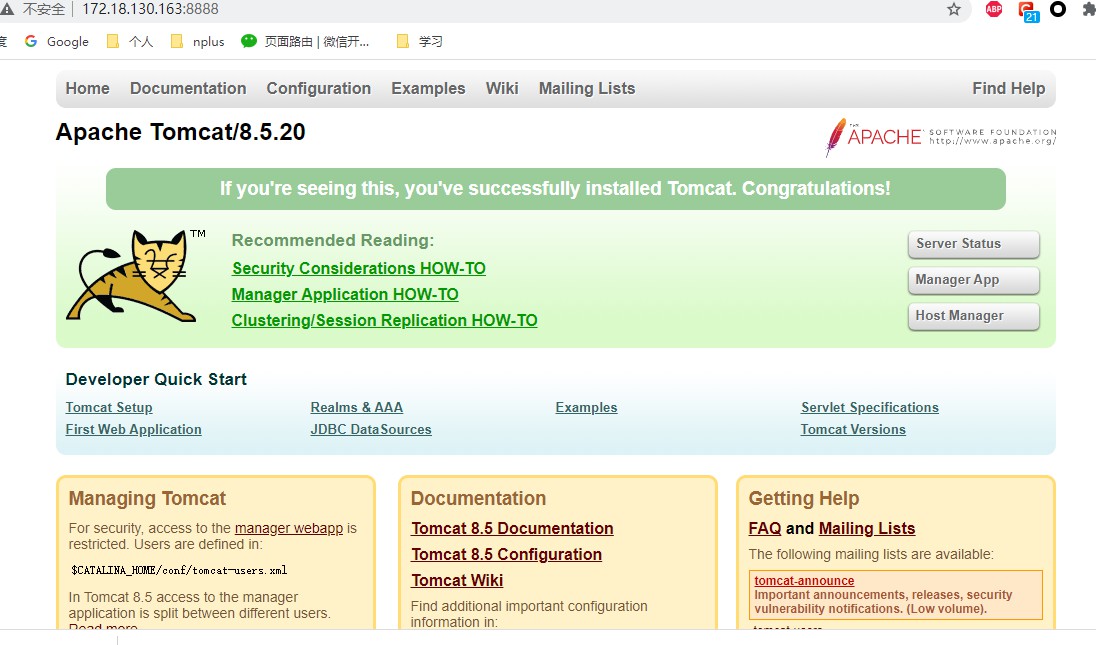
Task: Click the Apache Tomcat/8.5.20 heading
Action: [x=180, y=132]
